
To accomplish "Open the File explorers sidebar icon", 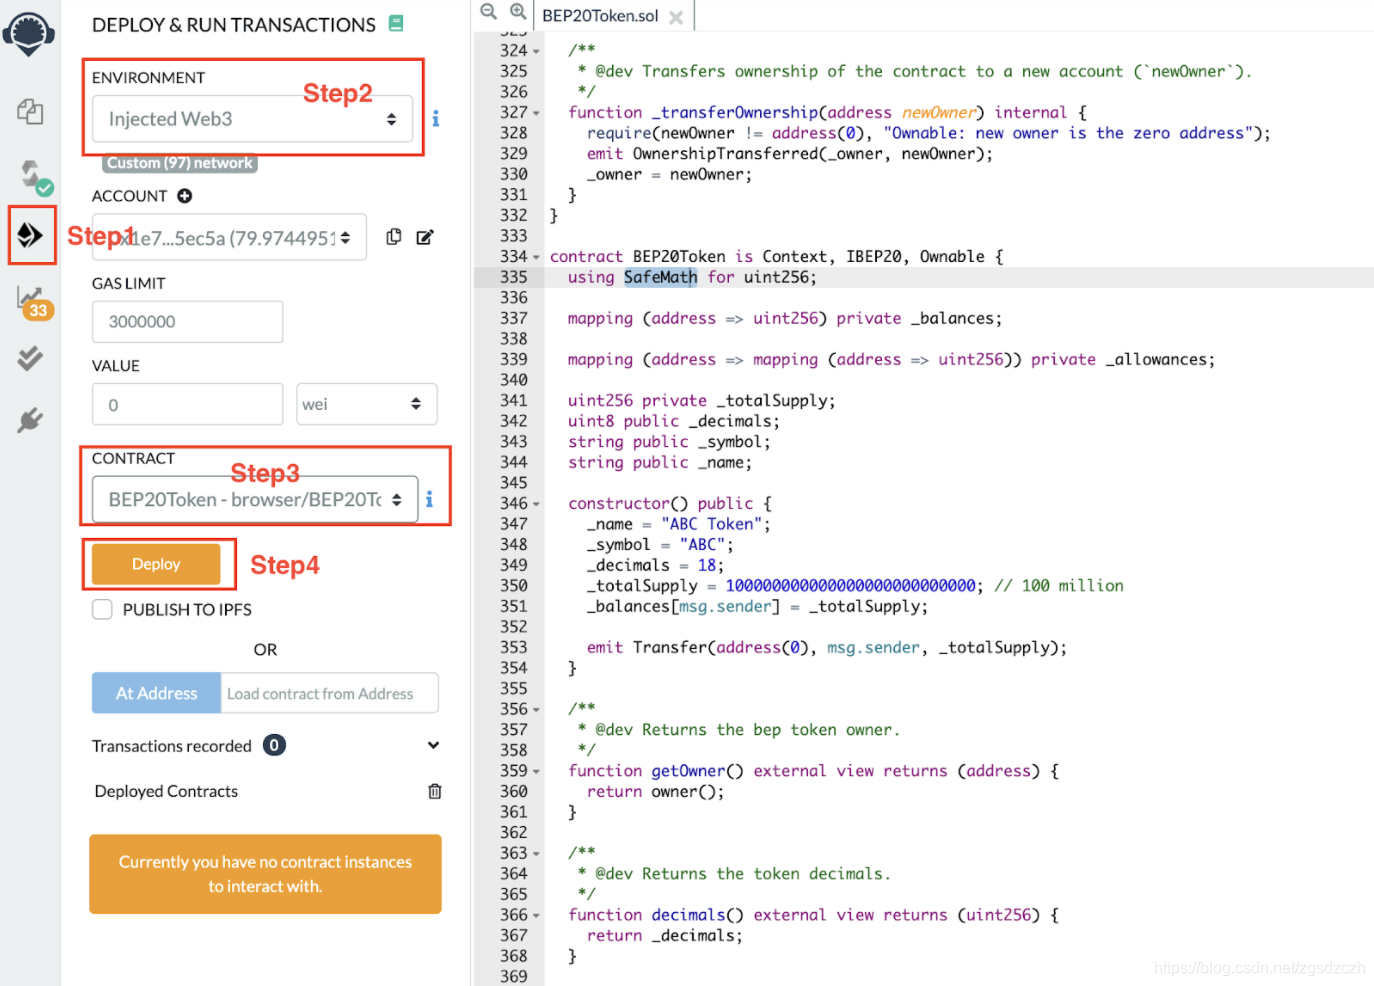I will pyautogui.click(x=30, y=111).
